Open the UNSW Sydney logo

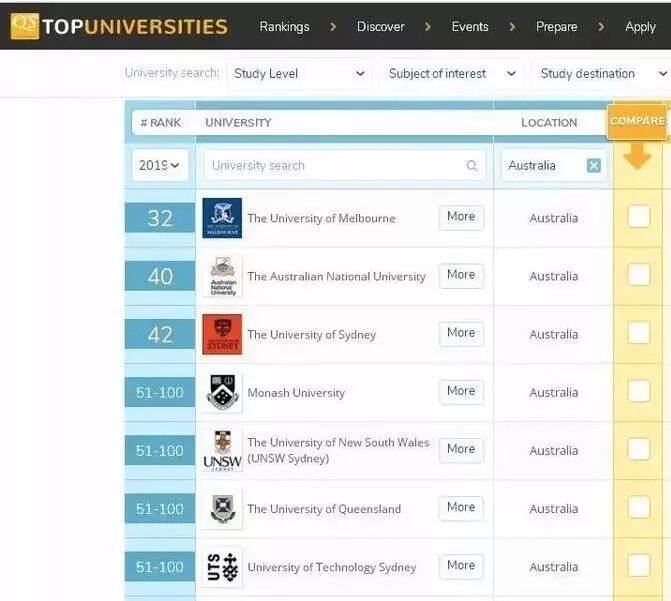222,451
